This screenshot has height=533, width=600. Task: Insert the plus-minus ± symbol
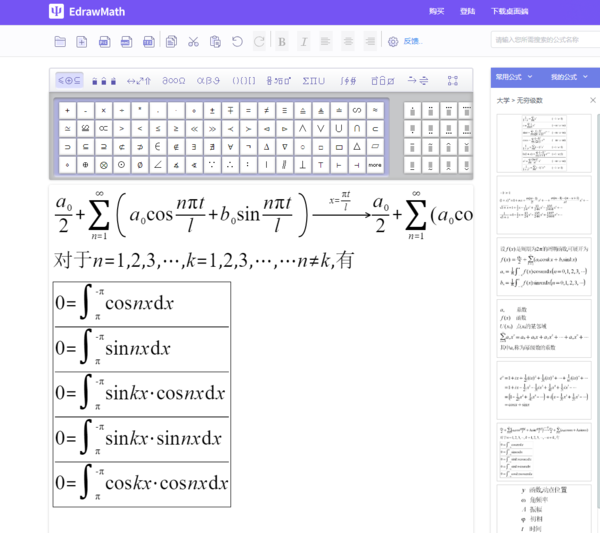[212, 111]
